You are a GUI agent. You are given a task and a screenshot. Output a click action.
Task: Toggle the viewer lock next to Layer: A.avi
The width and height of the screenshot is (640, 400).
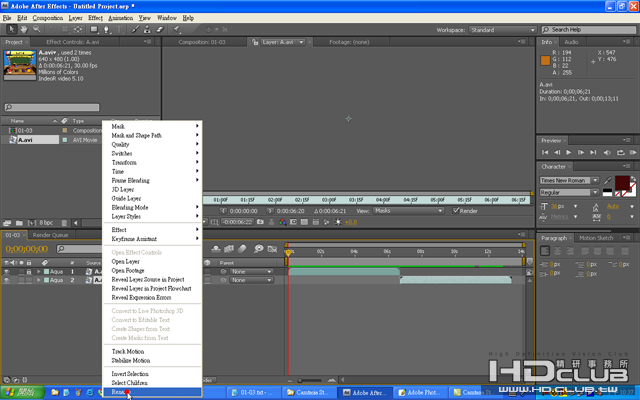255,42
